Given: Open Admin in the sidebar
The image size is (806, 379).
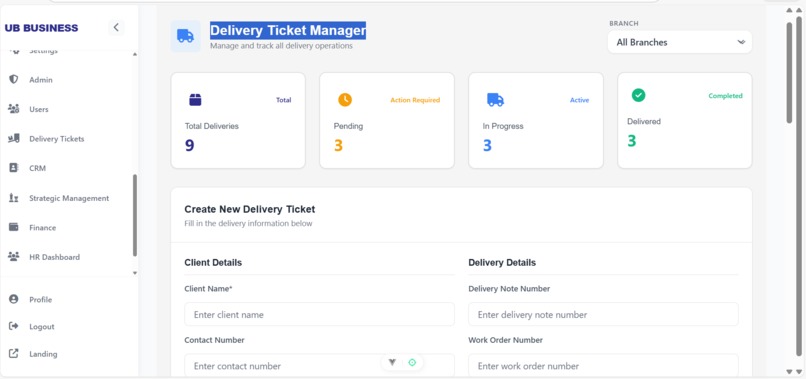Looking at the screenshot, I should (41, 80).
